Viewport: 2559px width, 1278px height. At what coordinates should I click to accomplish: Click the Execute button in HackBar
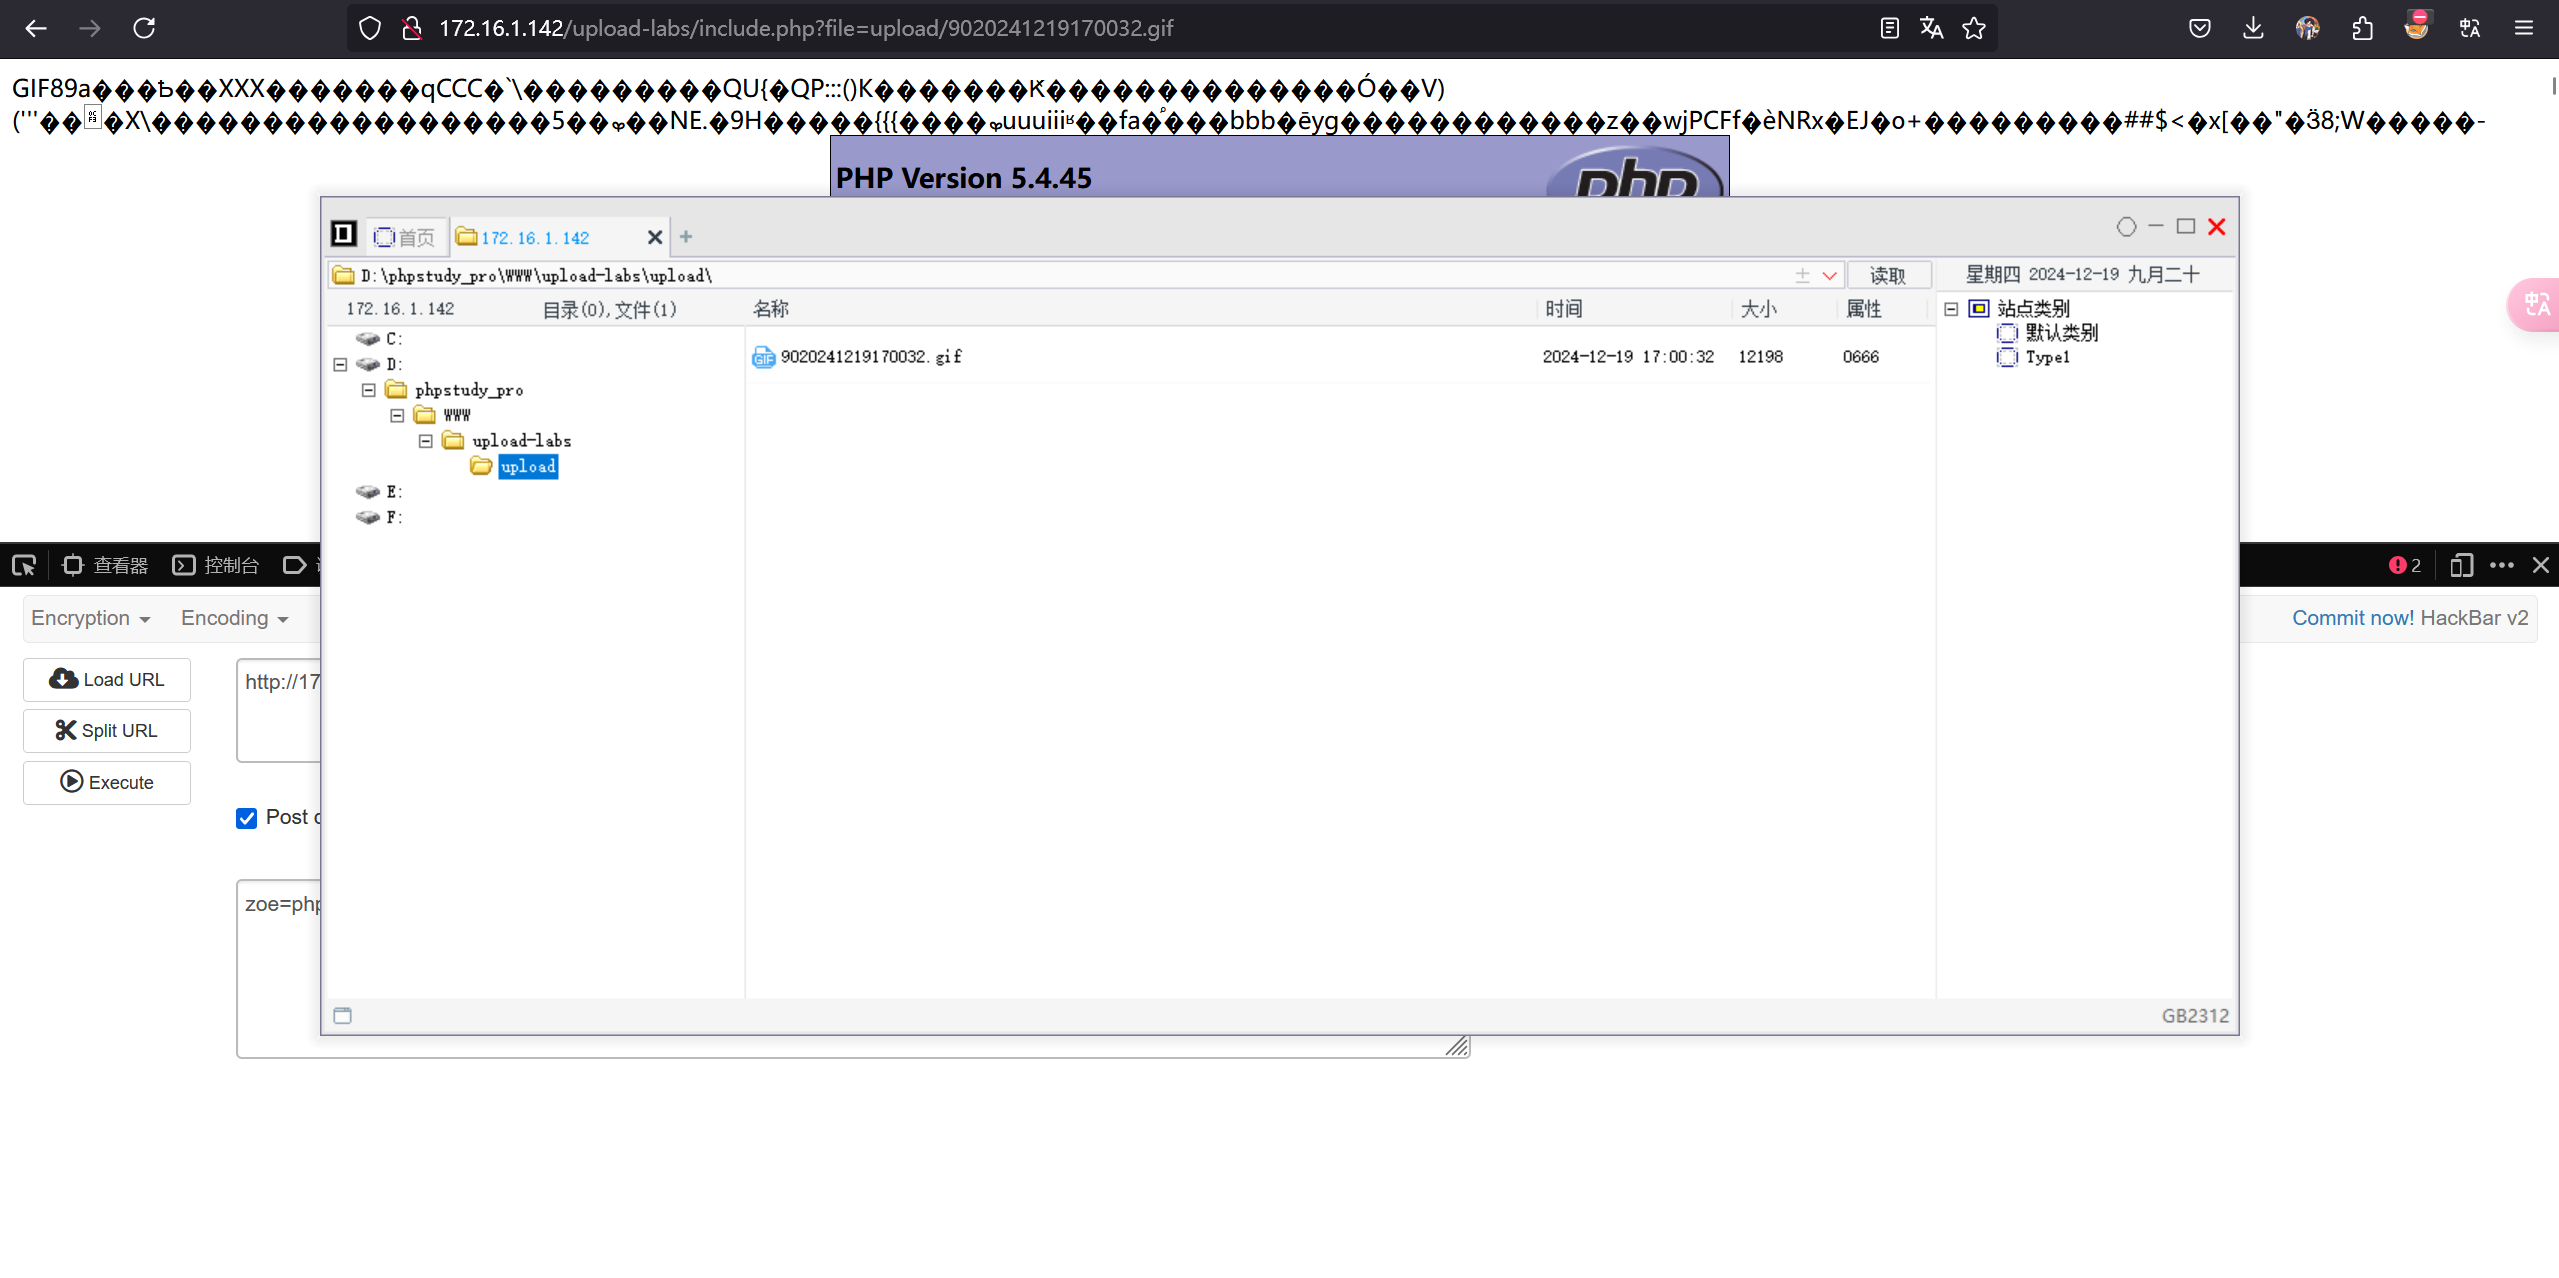click(x=107, y=783)
